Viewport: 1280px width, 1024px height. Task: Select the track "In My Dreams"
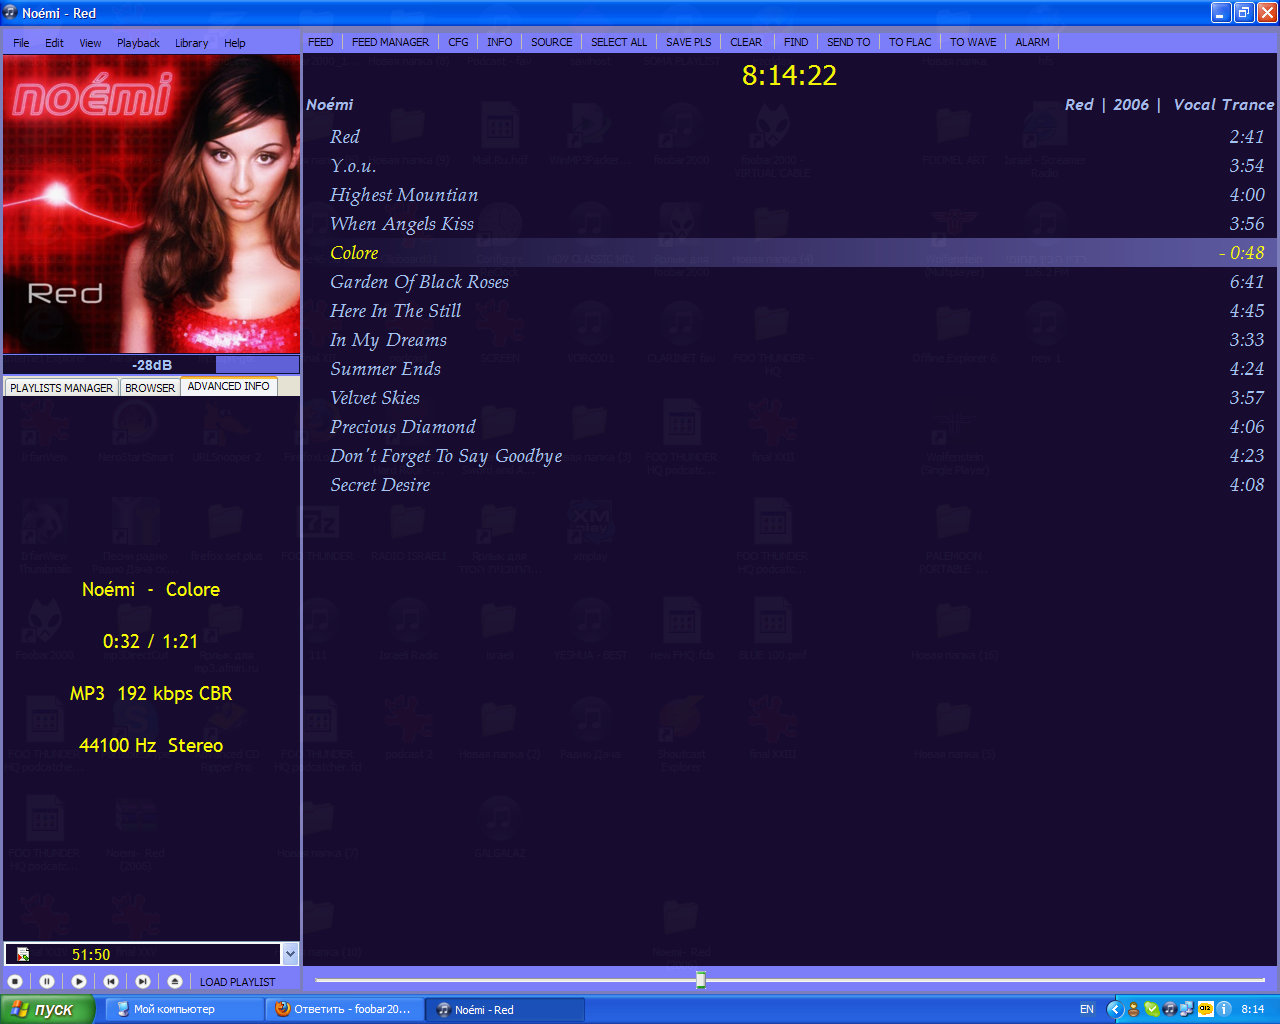click(790, 340)
